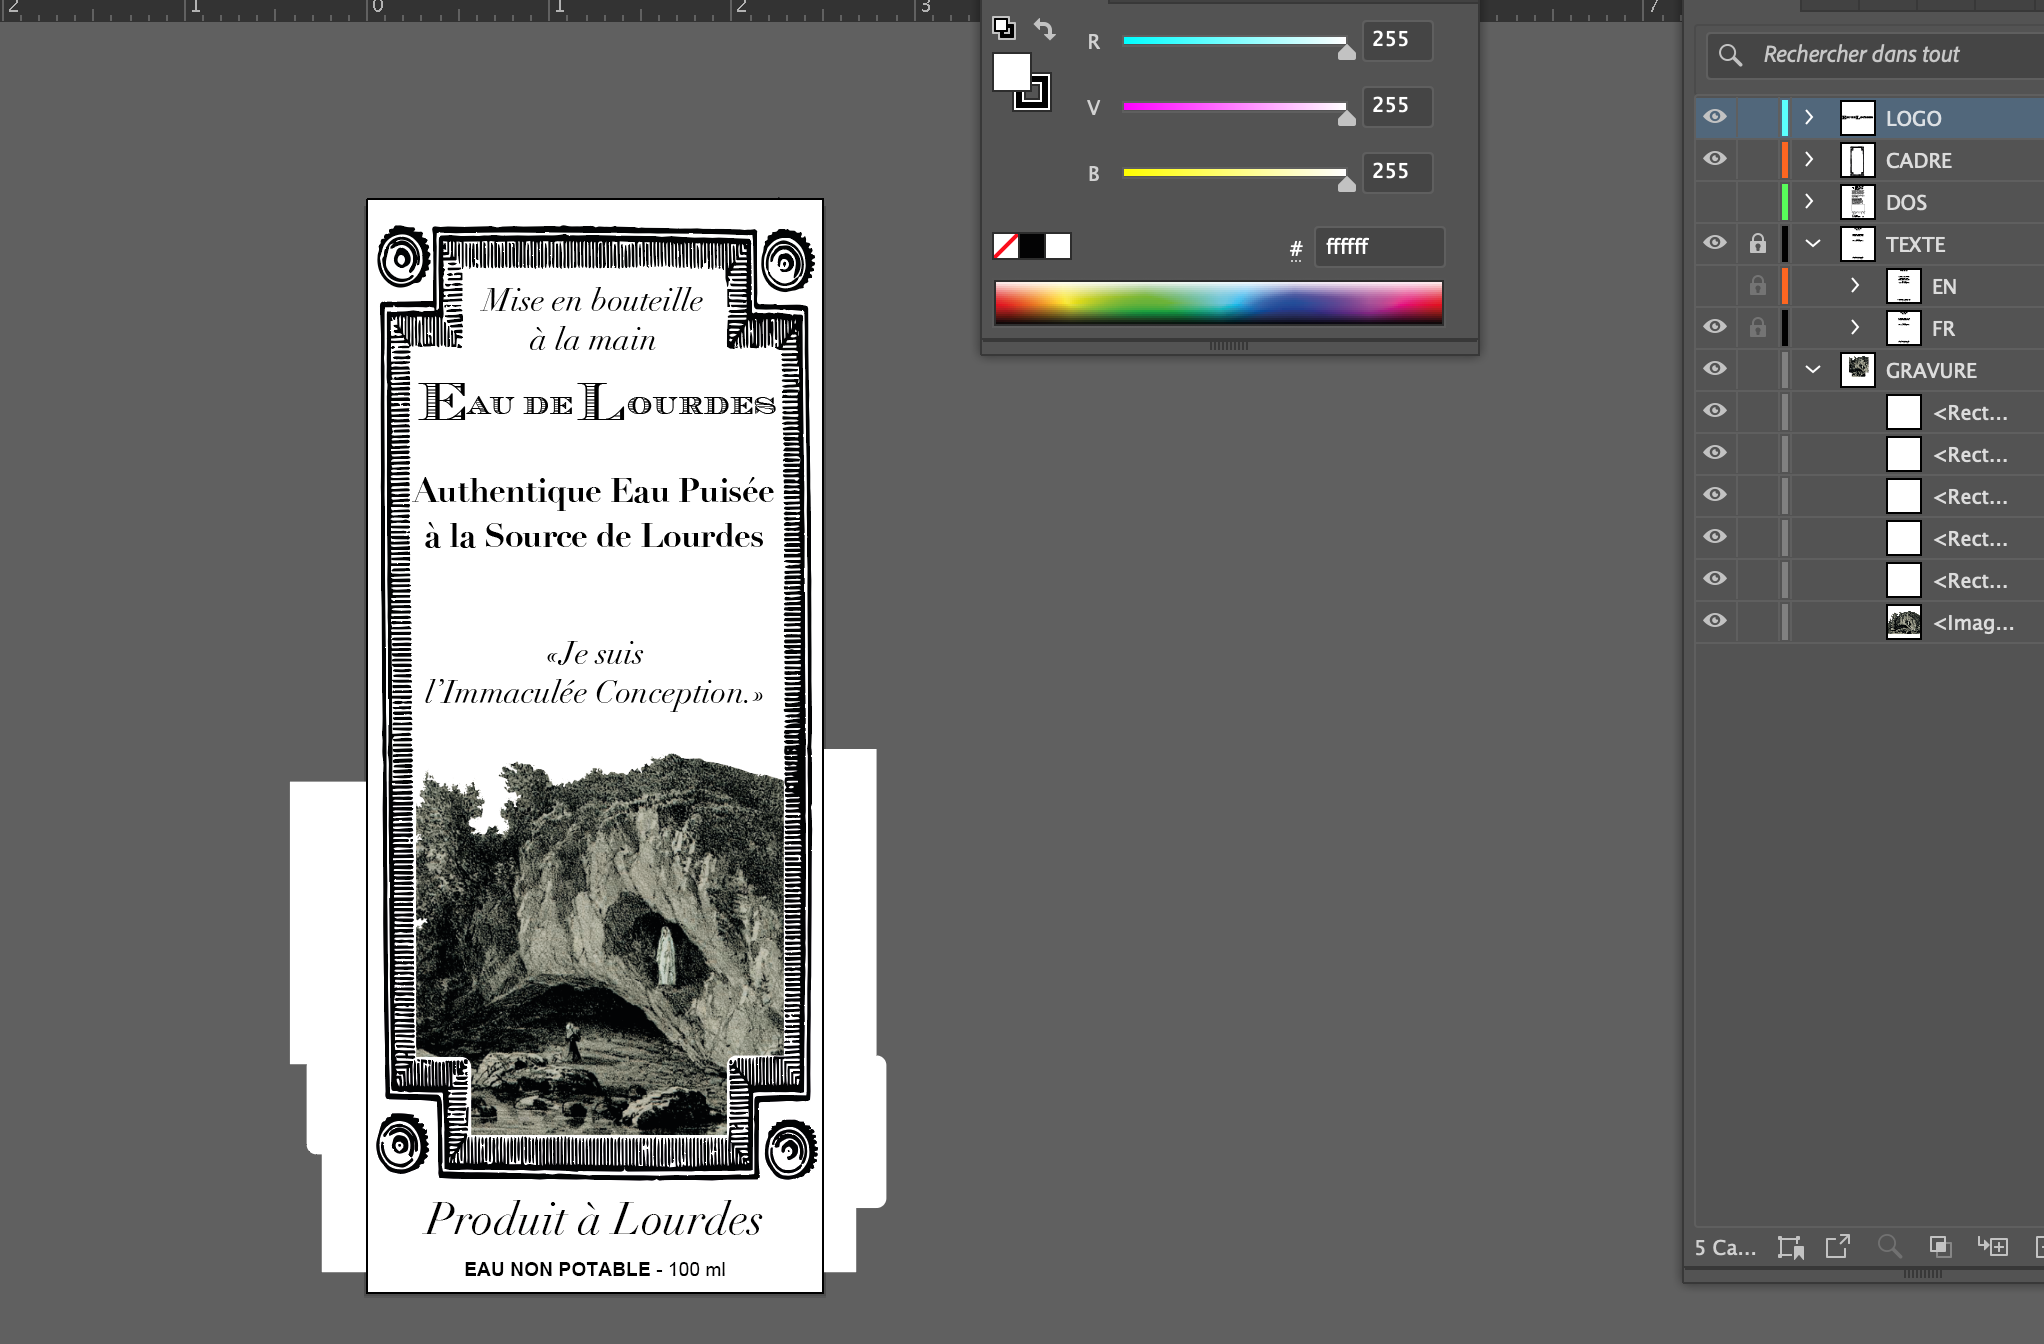
Task: Toggle visibility of CADRE layer
Action: click(x=1715, y=159)
